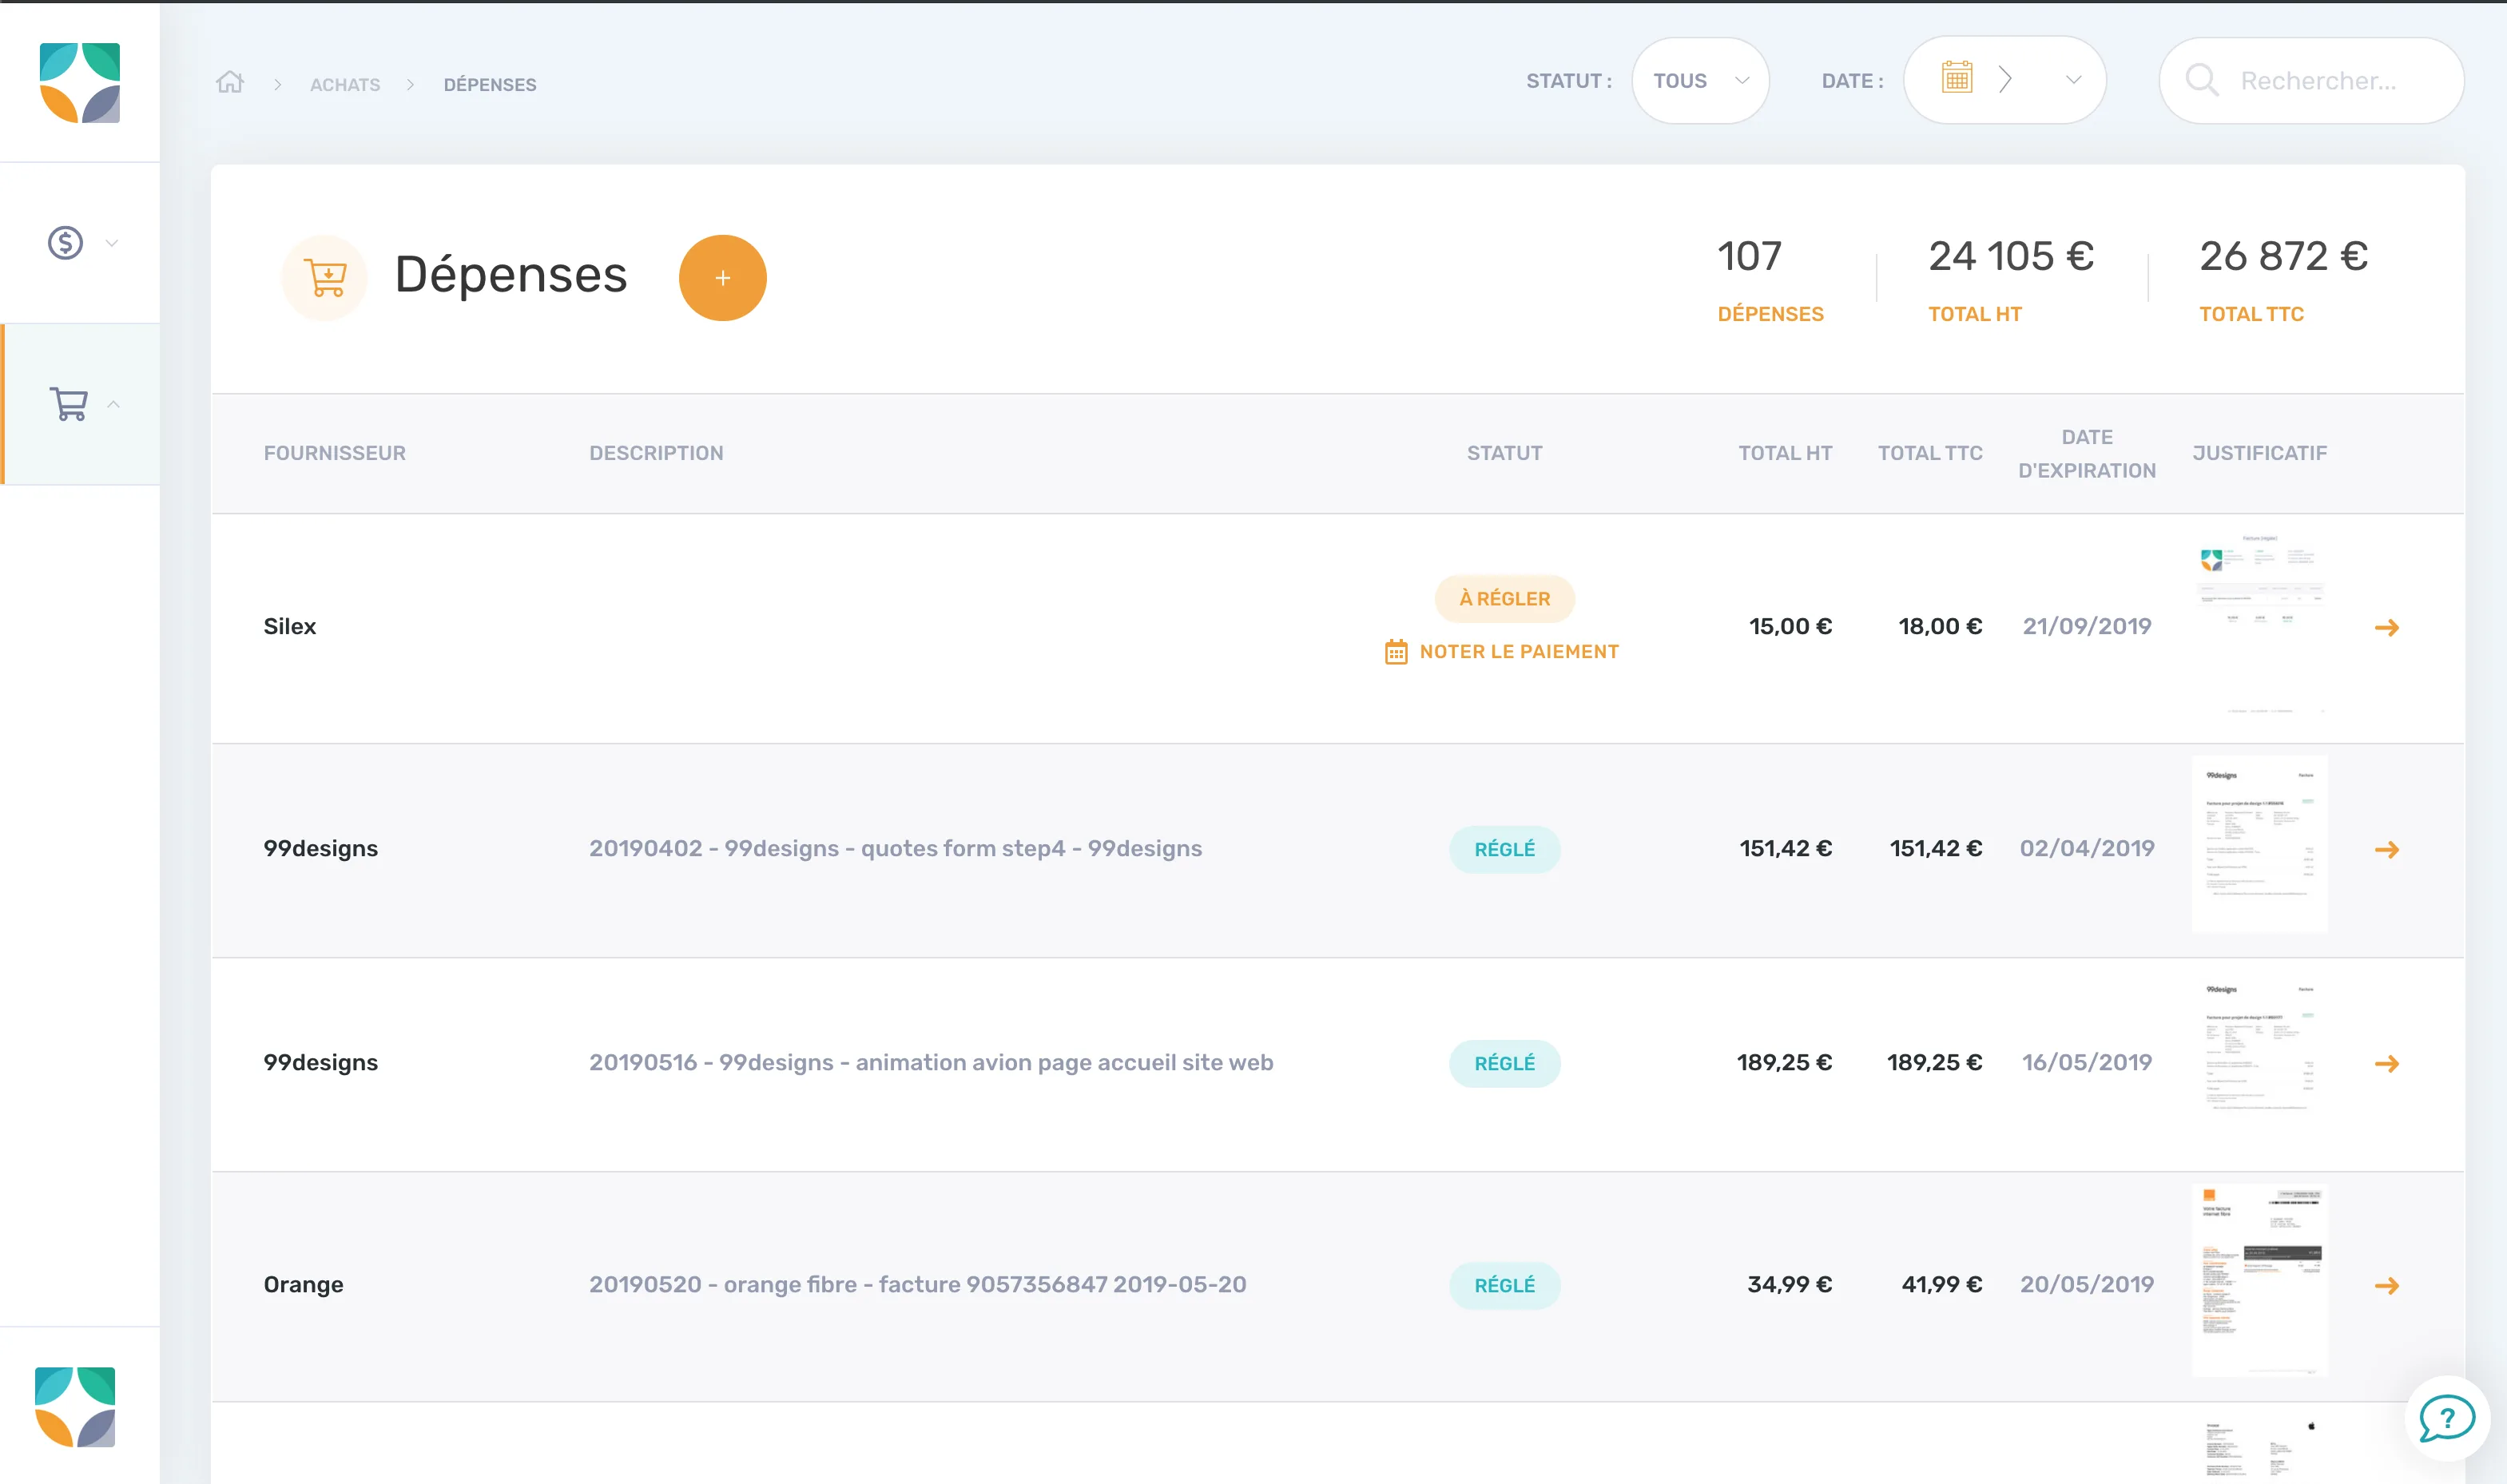Screen dimensions: 2507x1484
Task: Click RÉGLÉ badge on quotes form step4 row
Action: pos(1504,849)
